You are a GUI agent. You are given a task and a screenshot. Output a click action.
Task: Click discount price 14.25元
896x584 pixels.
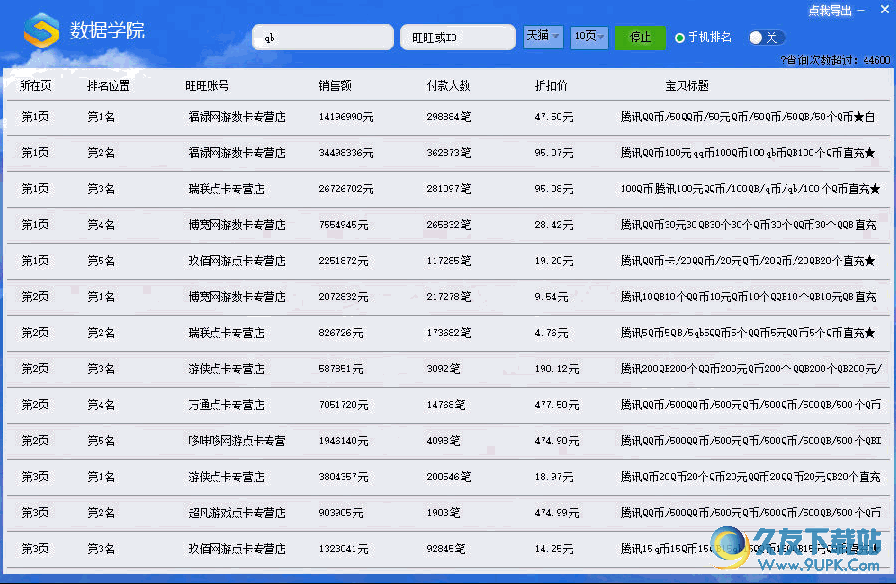pos(554,549)
